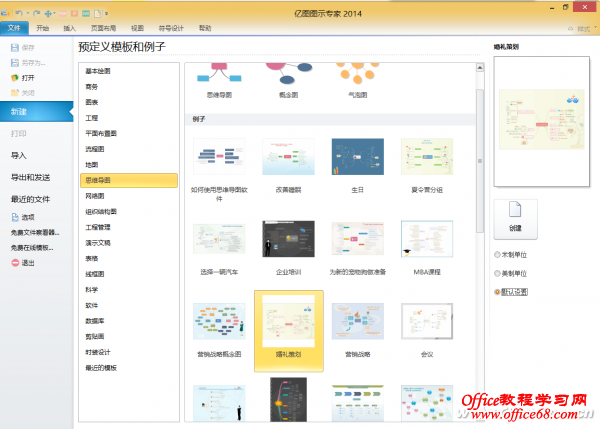Image resolution: width=600 pixels, height=429 pixels.
Task: Select the 企业培训 example thumbnail
Action: 289,239
